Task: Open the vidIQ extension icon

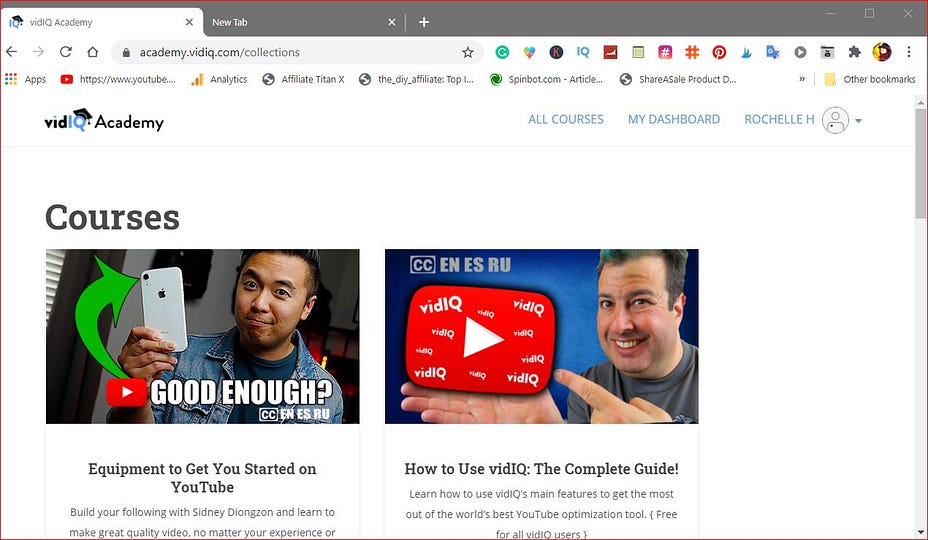Action: [583, 52]
